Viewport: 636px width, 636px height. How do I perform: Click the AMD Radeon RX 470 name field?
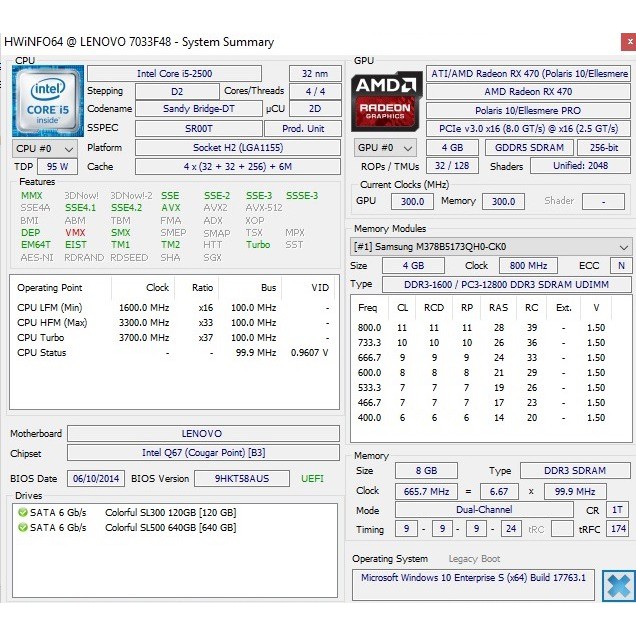click(x=528, y=92)
